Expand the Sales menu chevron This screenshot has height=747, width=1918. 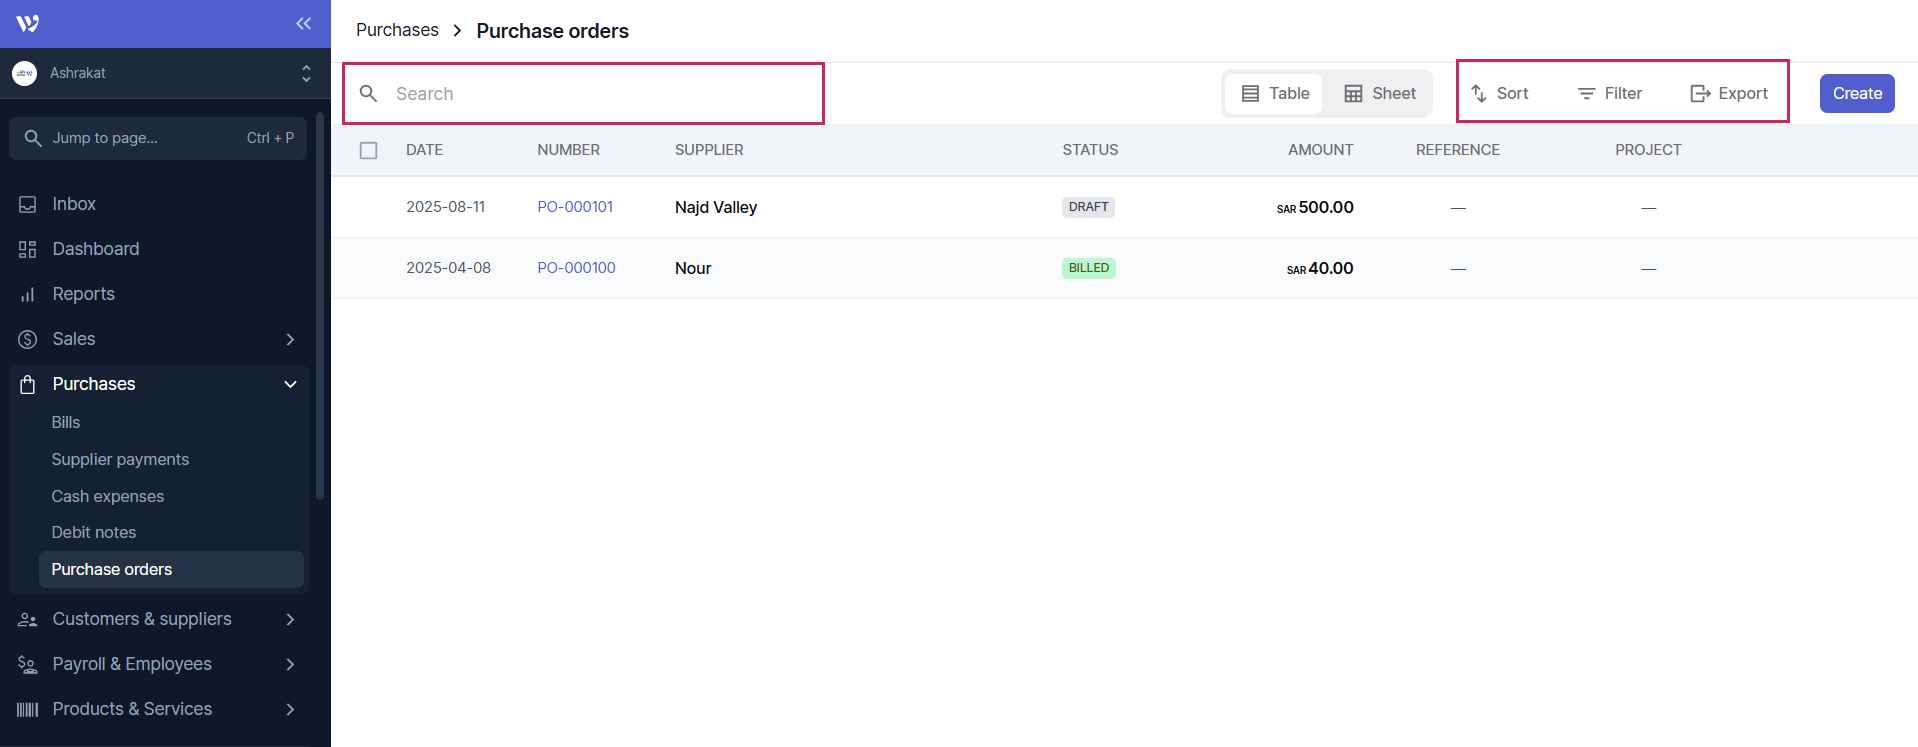click(290, 339)
